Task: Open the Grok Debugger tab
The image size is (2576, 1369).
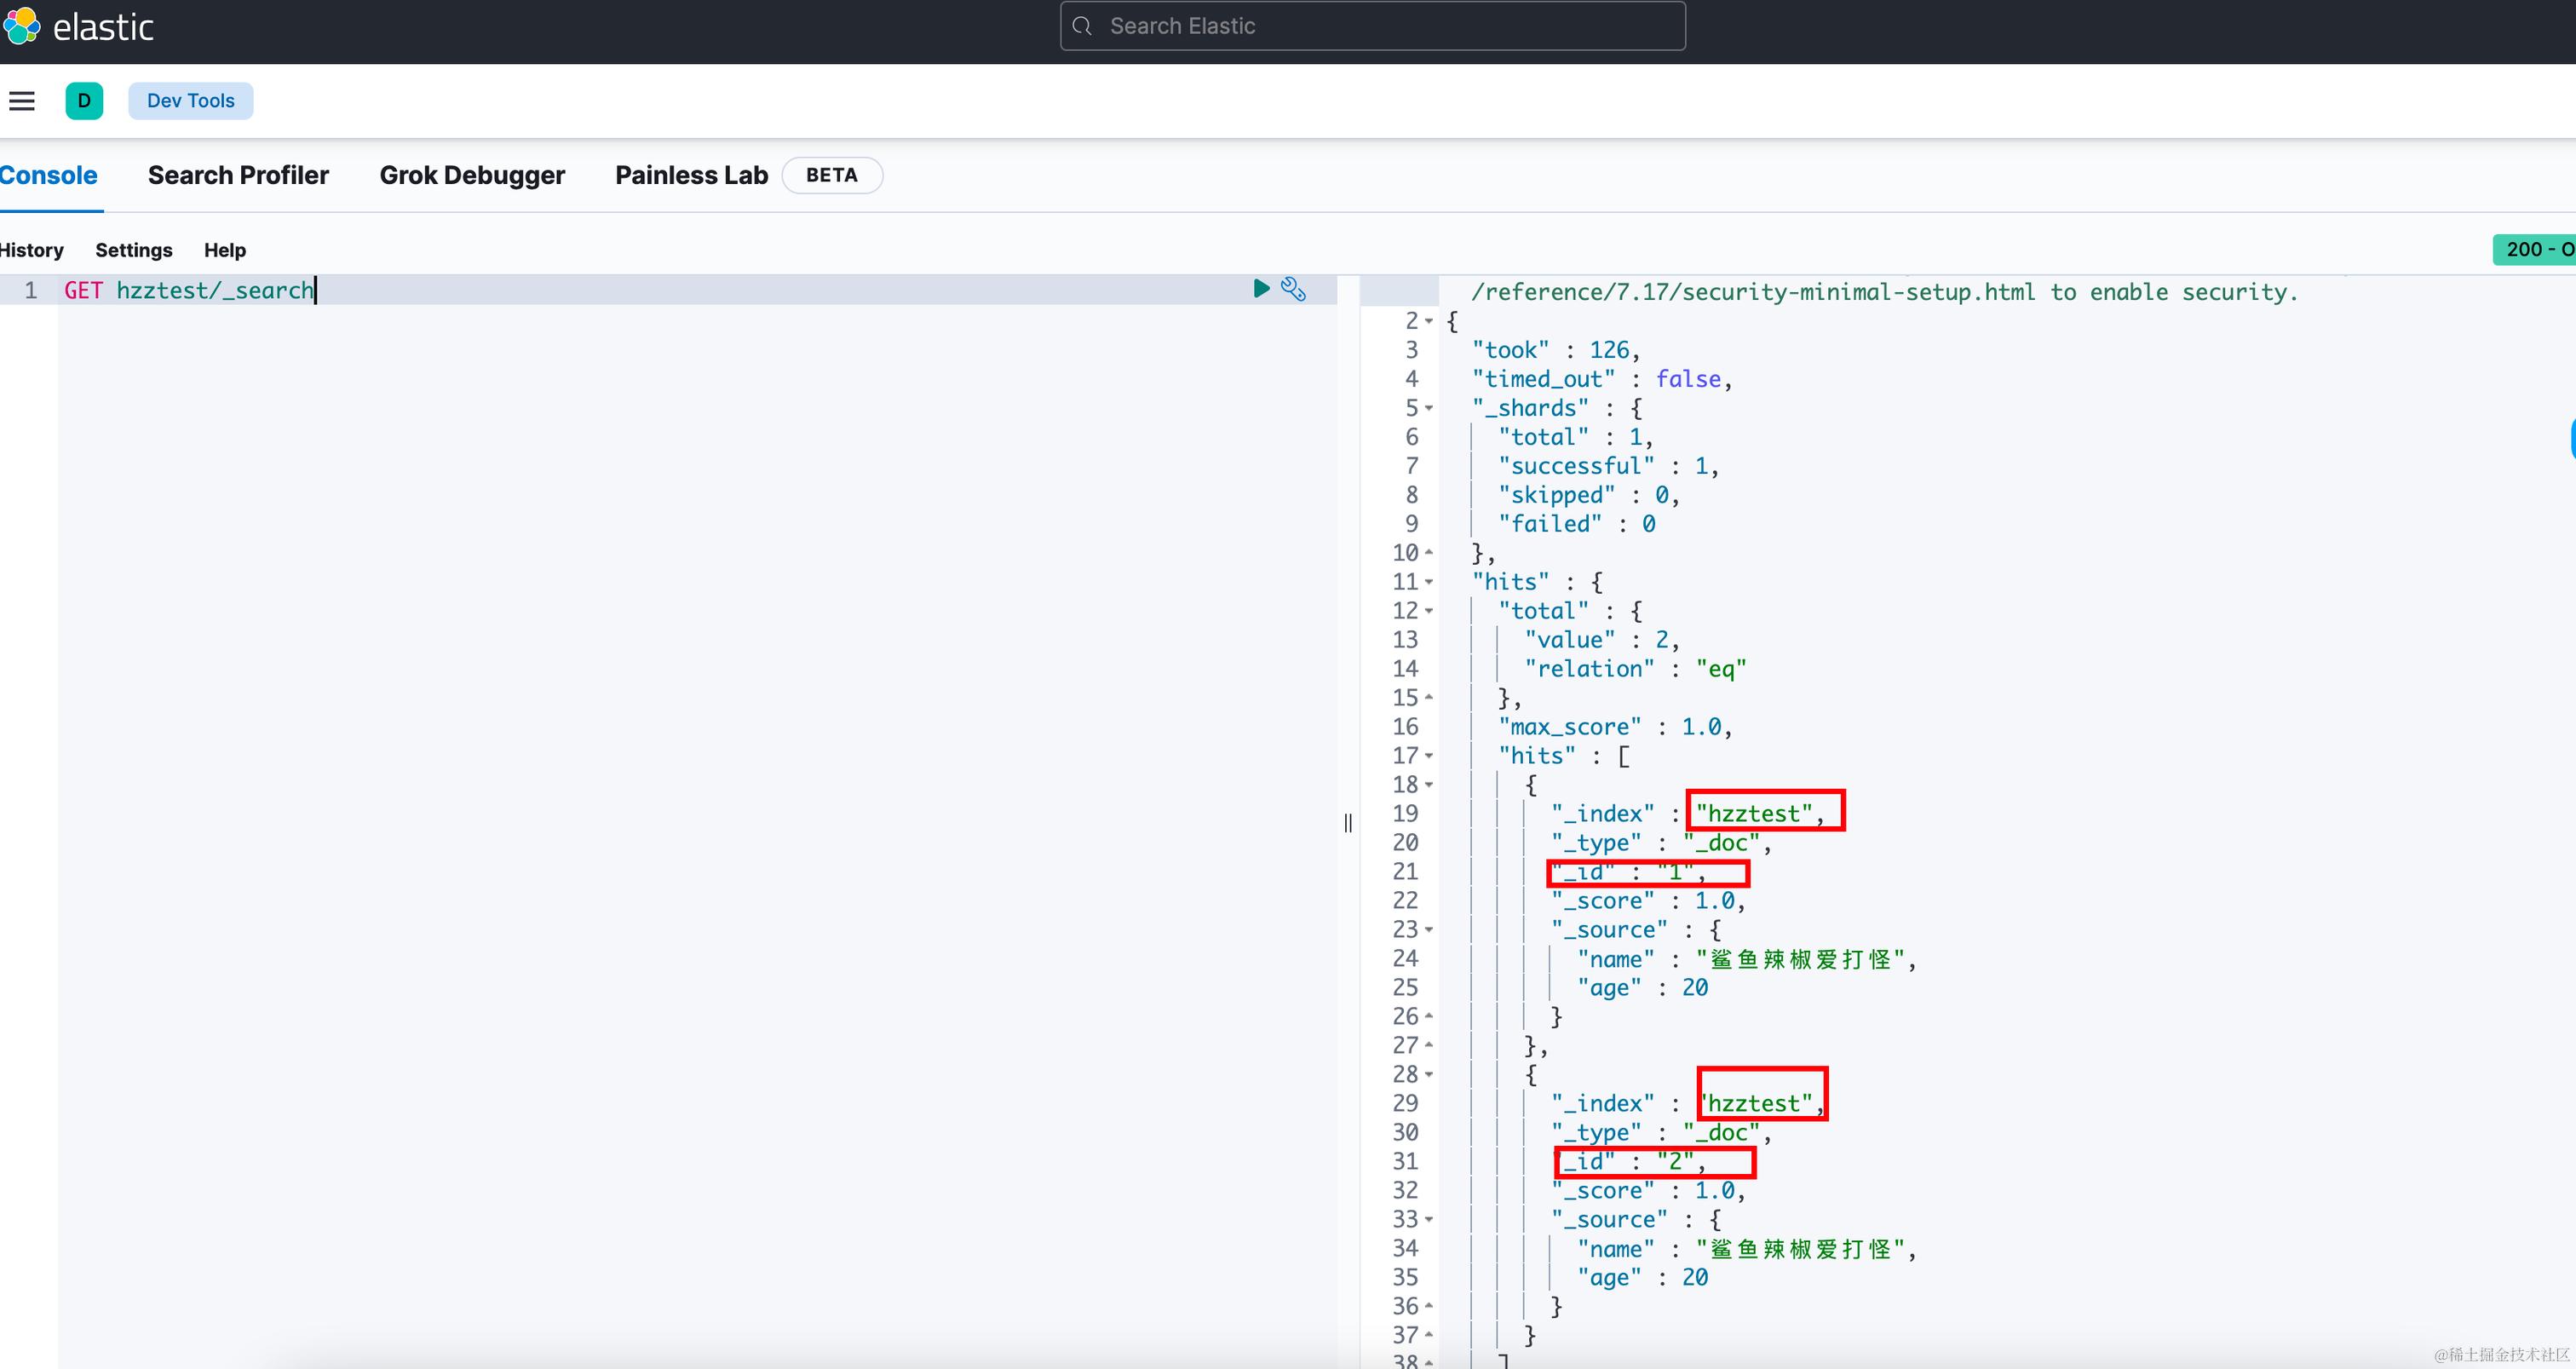Action: pyautogui.click(x=472, y=175)
